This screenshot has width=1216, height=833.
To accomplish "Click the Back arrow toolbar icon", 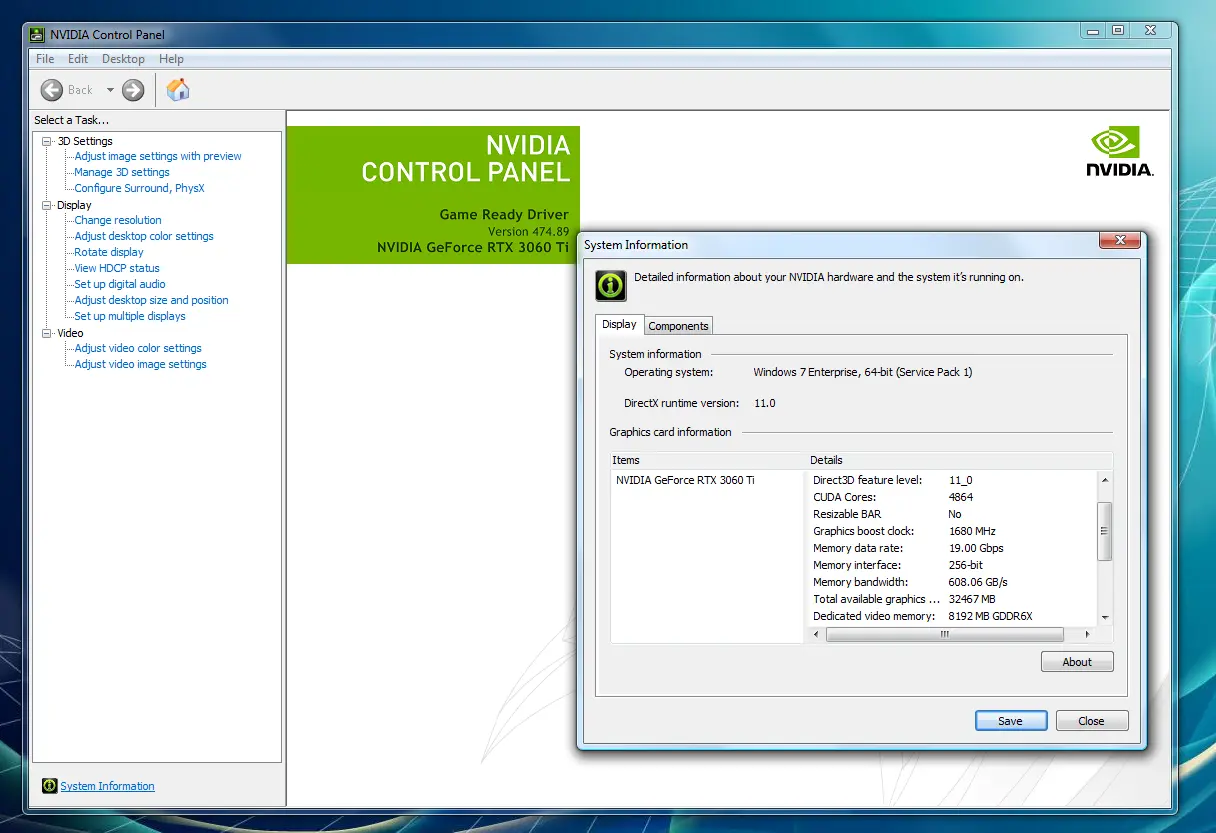I will tap(52, 90).
